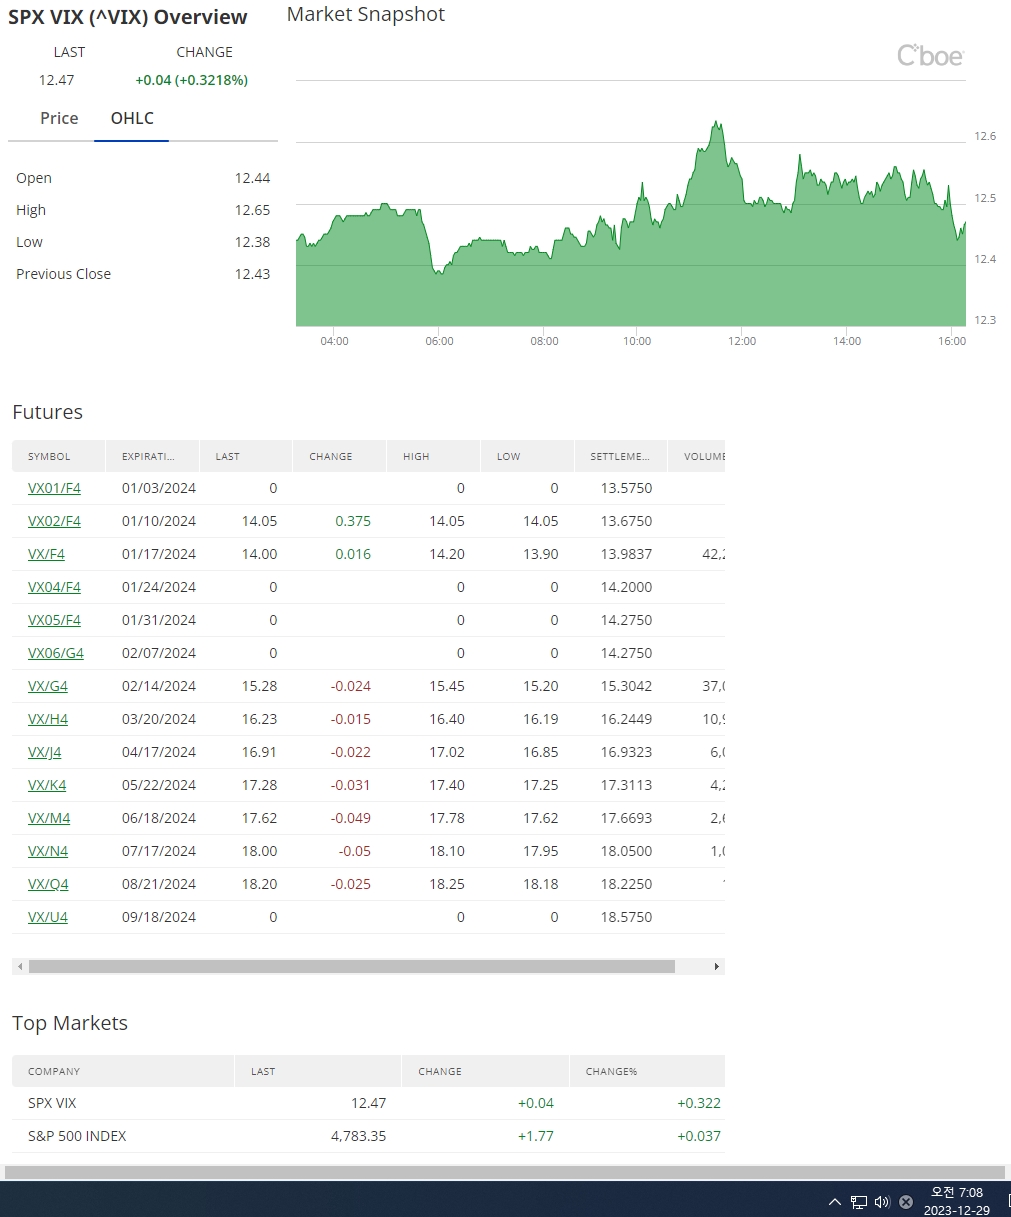This screenshot has width=1011, height=1217.
Task: Click the tray icon left of the clock
Action: click(906, 1202)
